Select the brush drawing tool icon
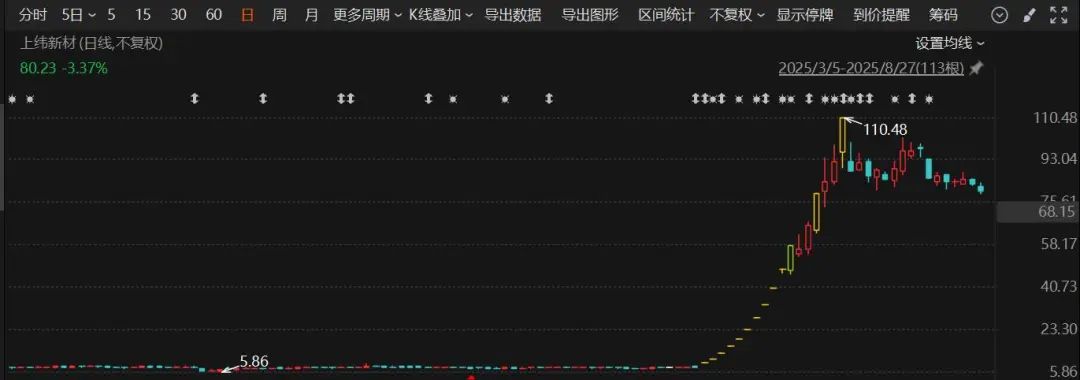This screenshot has width=1080, height=380. [x=1028, y=14]
